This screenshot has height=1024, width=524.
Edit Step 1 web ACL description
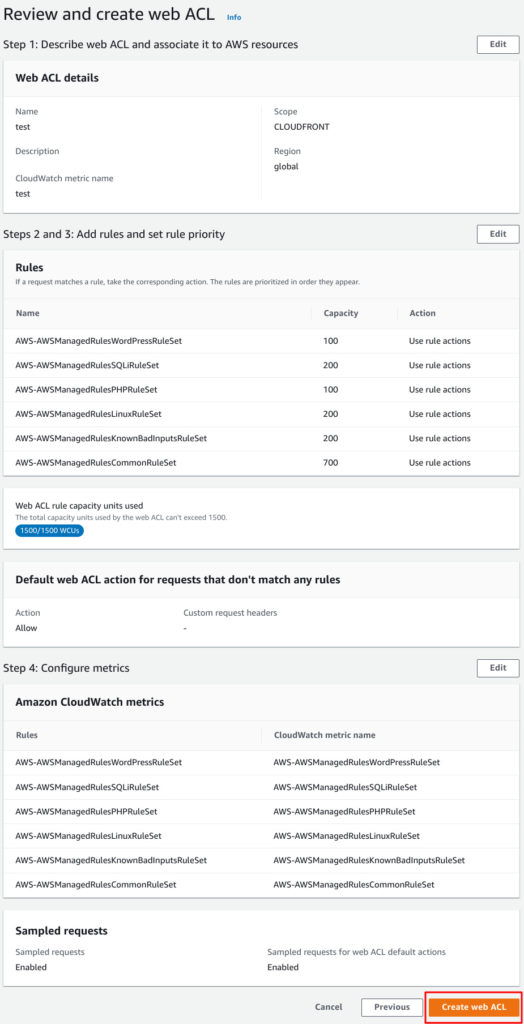click(498, 44)
